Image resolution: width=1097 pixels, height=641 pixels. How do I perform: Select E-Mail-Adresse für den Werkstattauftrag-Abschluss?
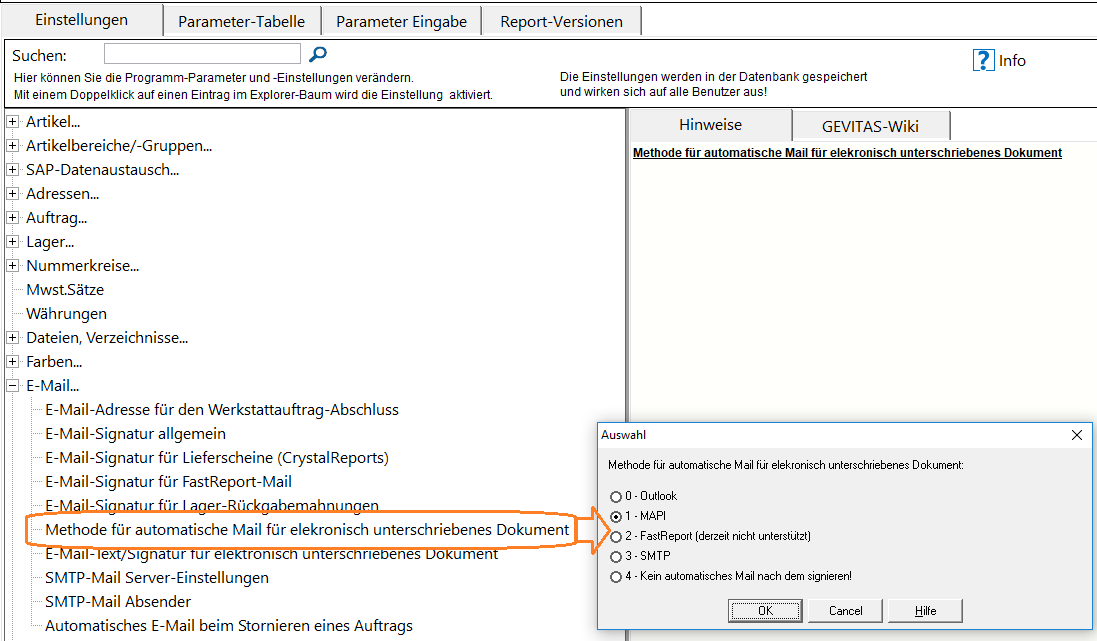point(222,409)
